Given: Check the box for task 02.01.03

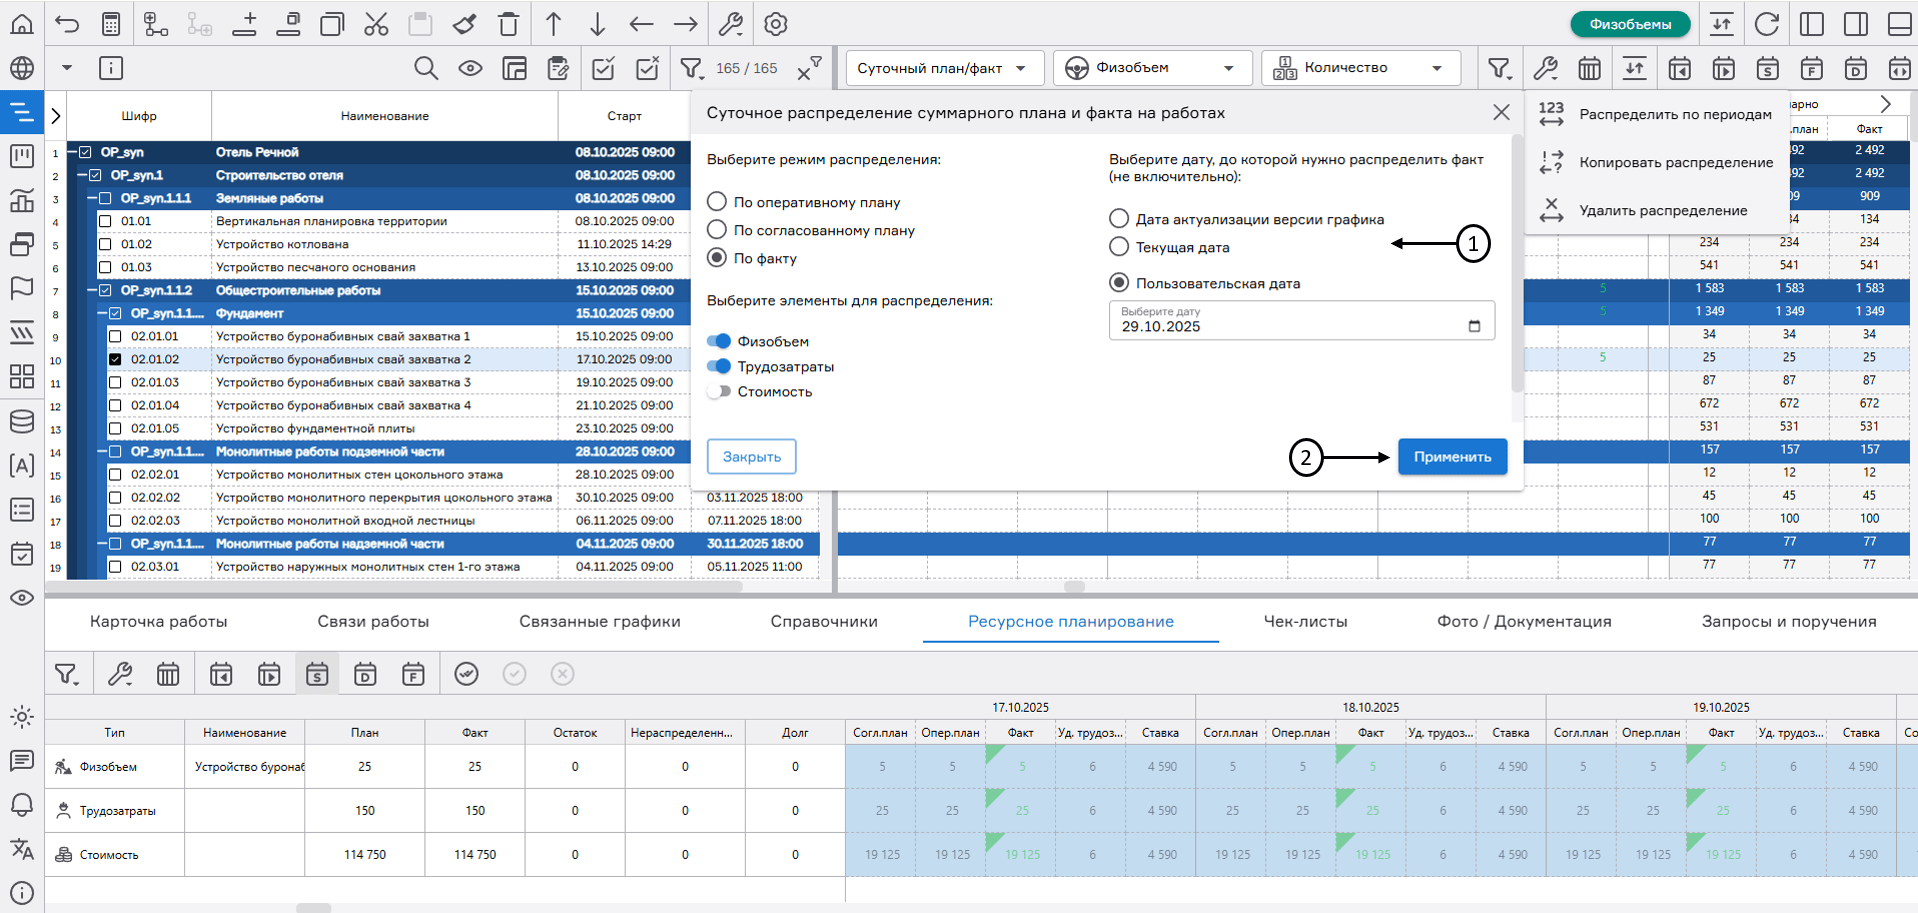Looking at the screenshot, I should click(115, 382).
